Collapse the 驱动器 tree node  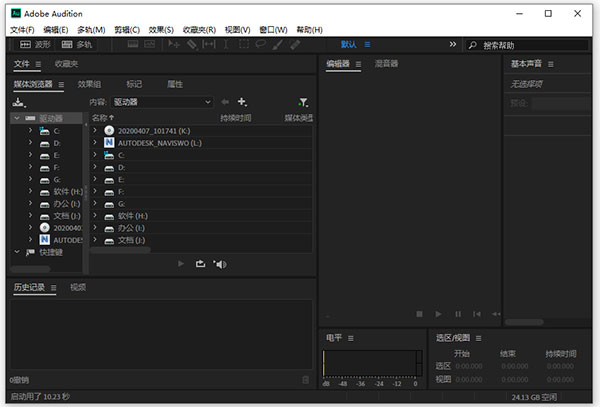(x=17, y=118)
